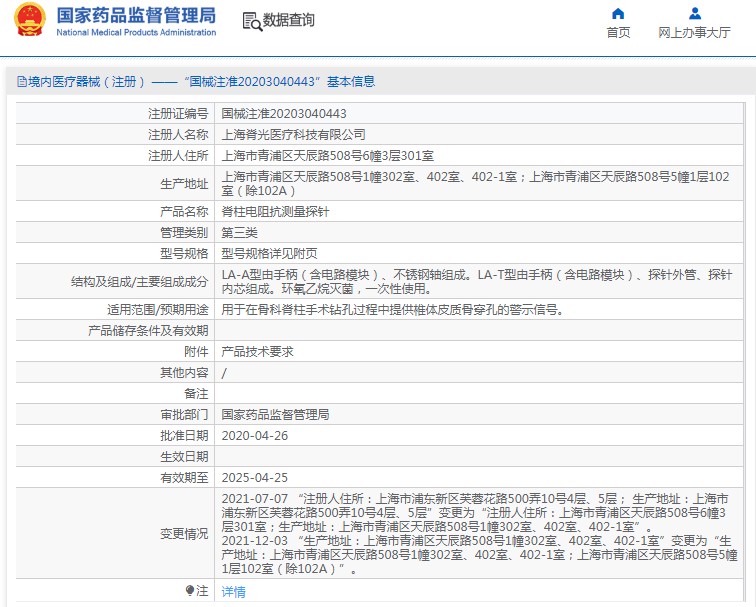Click the 备注 row label
The image size is (756, 607).
pos(196,394)
